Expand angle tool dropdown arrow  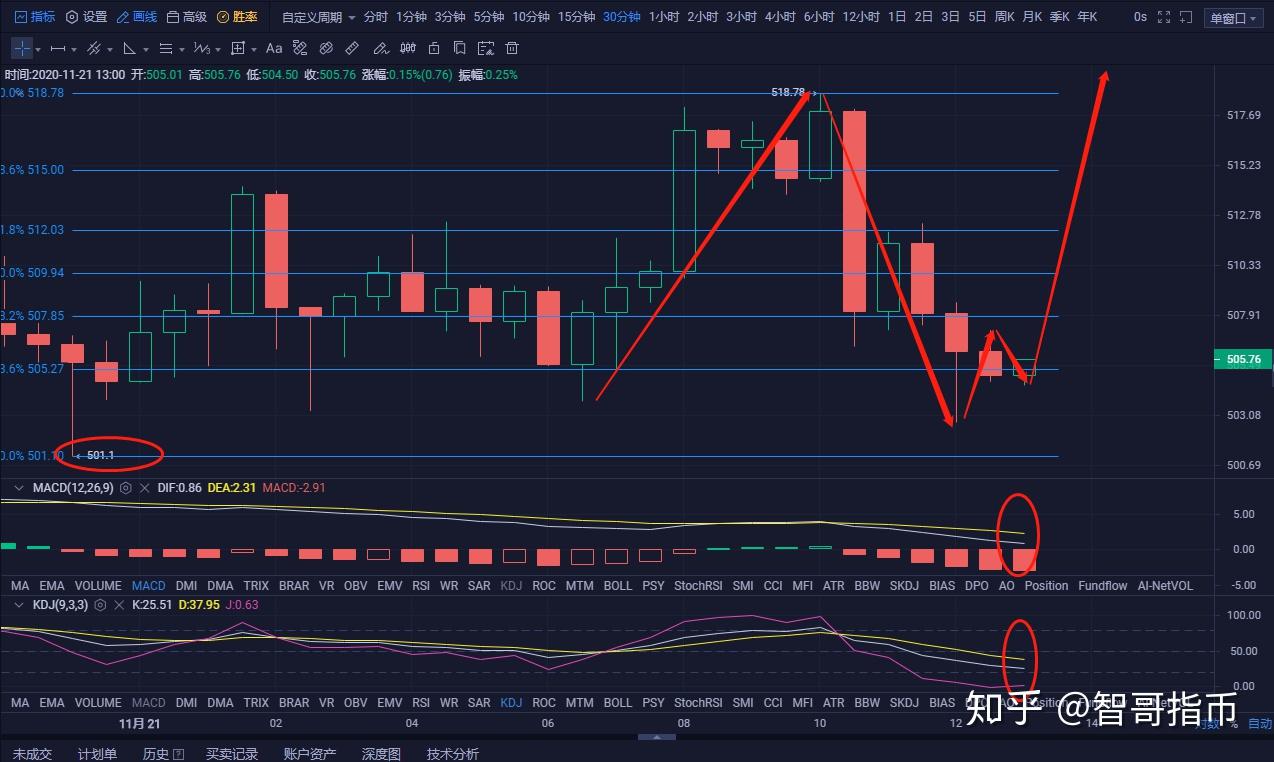pyautogui.click(x=147, y=49)
